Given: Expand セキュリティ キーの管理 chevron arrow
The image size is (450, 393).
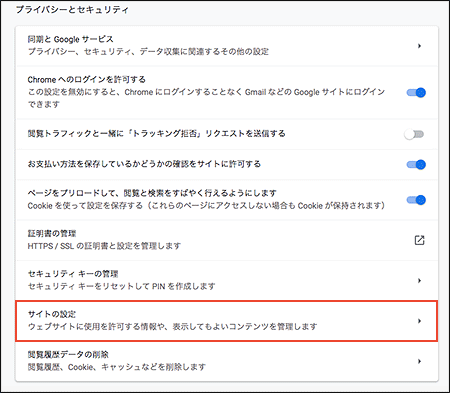Looking at the screenshot, I should pyautogui.click(x=419, y=281).
